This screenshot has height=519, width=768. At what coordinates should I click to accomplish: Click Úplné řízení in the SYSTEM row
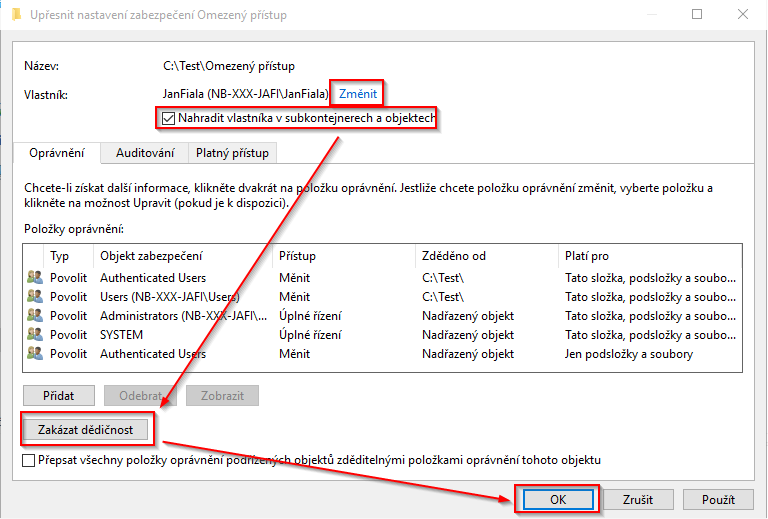point(310,335)
